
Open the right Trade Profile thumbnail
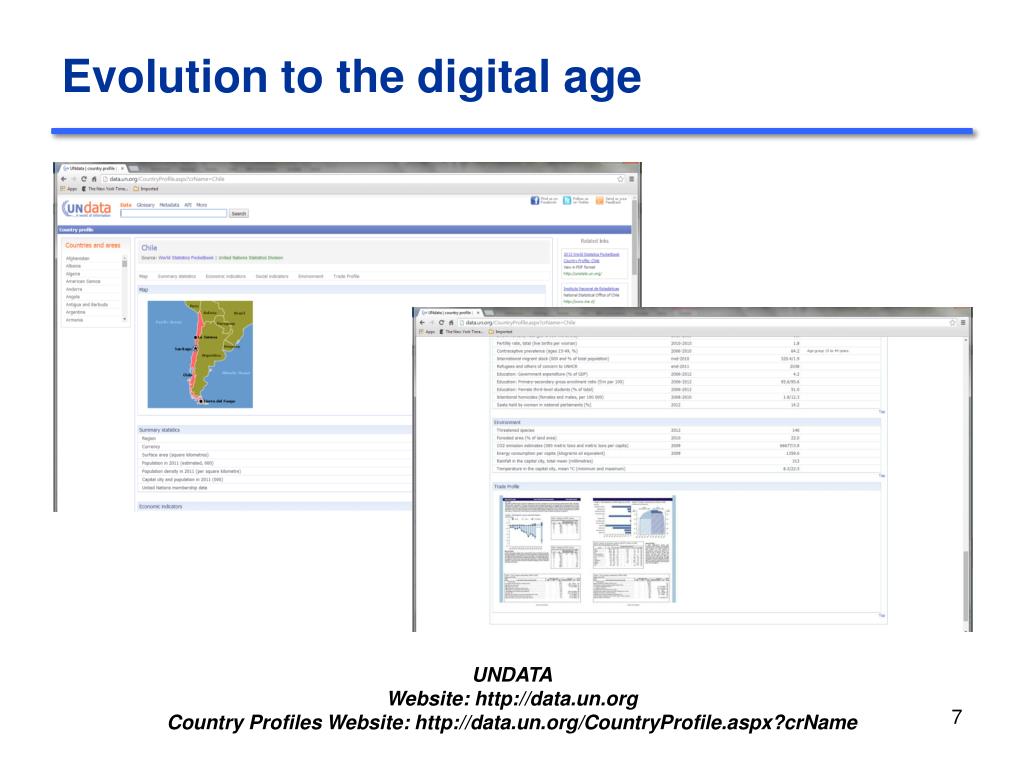click(633, 549)
